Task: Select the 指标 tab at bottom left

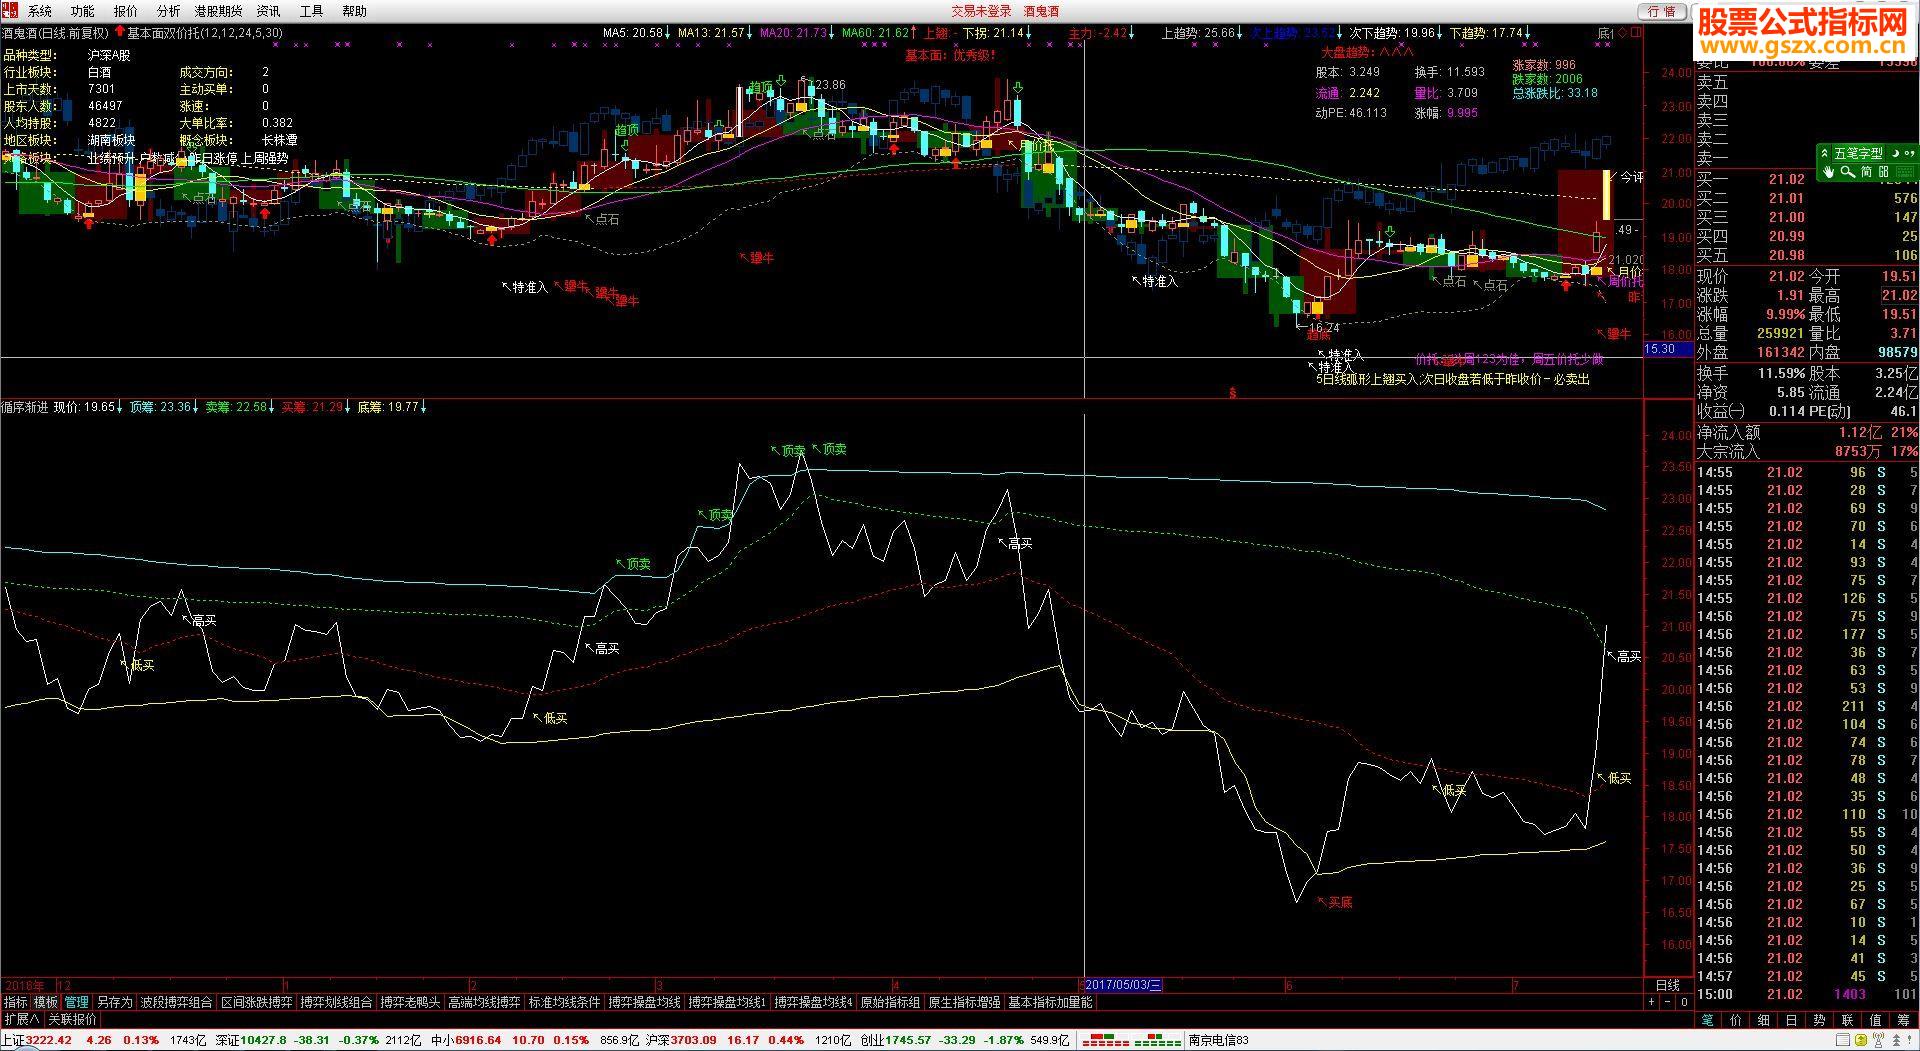Action: [x=15, y=1002]
